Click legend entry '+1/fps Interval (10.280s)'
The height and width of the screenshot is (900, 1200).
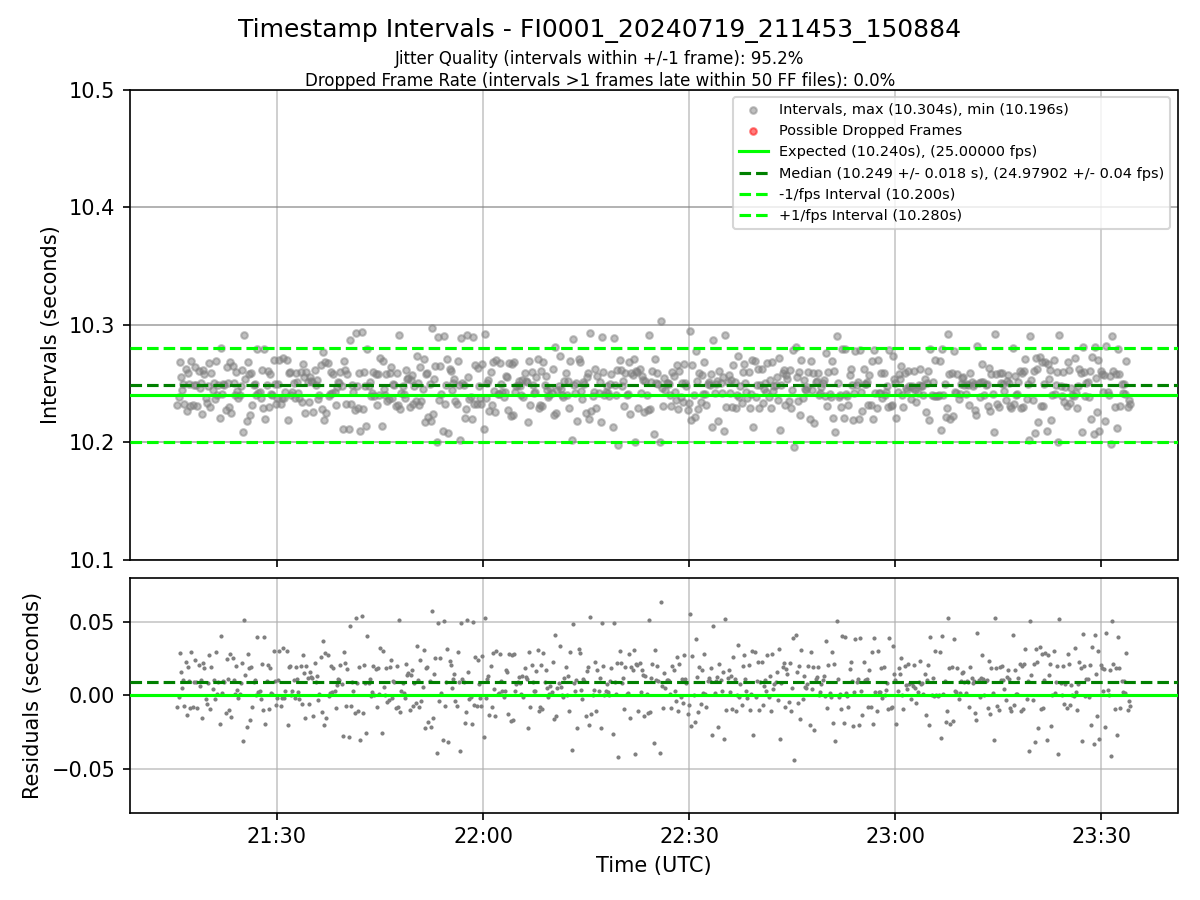(x=870, y=215)
